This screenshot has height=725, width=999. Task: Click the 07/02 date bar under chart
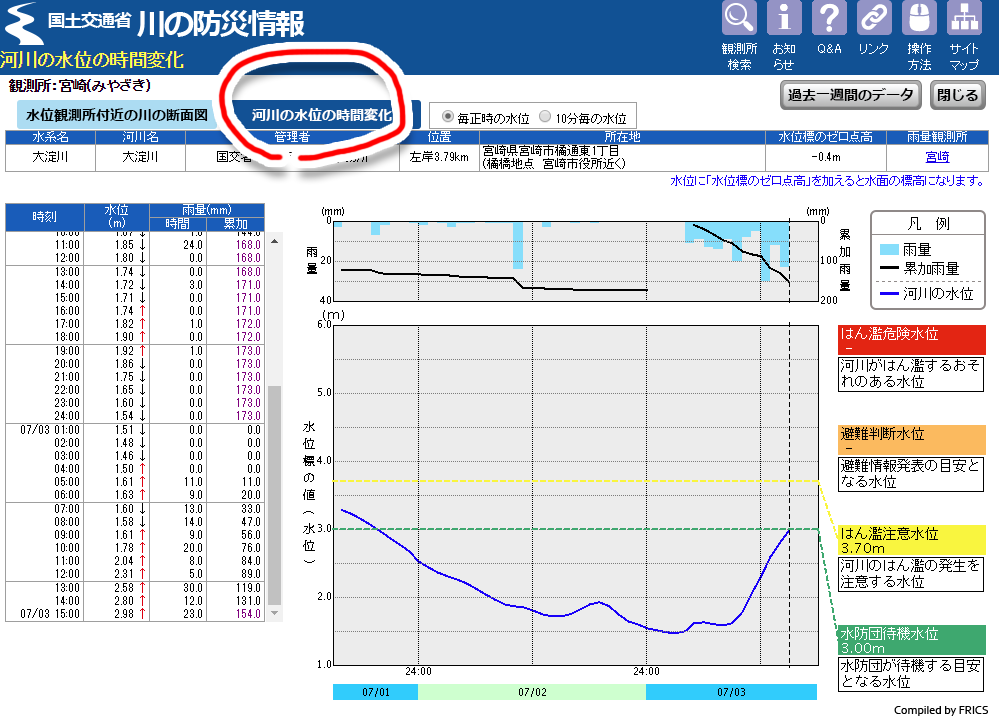[531, 692]
